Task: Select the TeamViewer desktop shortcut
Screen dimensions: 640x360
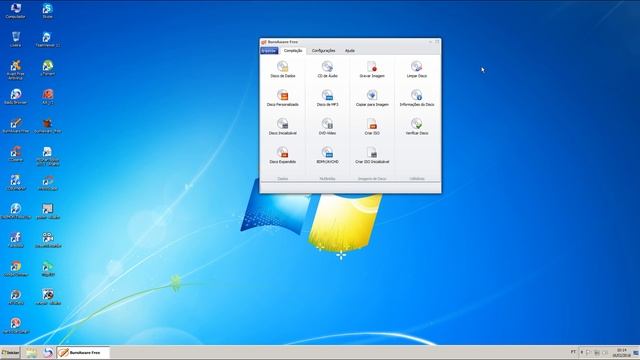Action: tap(47, 39)
